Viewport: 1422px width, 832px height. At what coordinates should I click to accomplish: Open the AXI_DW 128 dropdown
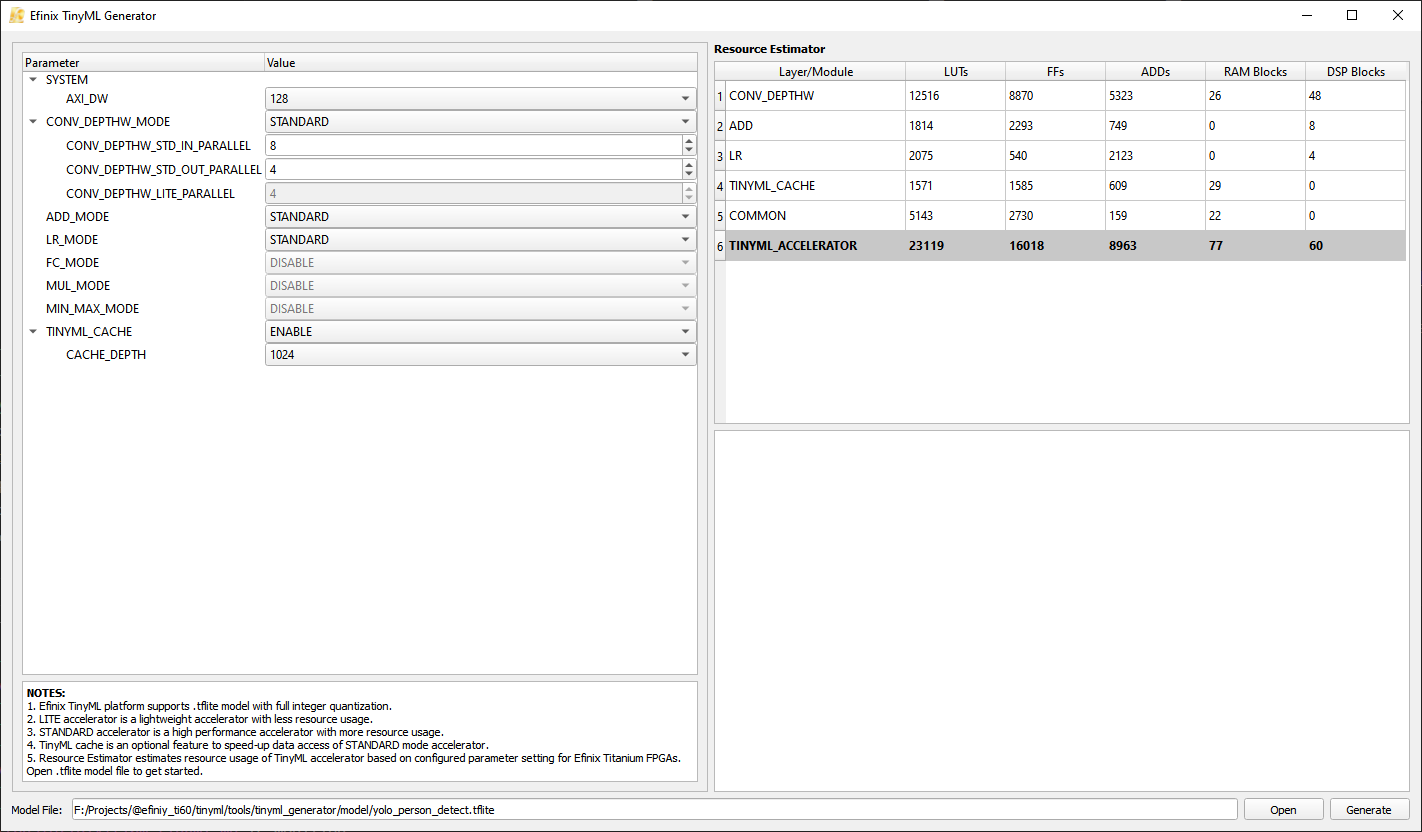coord(481,99)
